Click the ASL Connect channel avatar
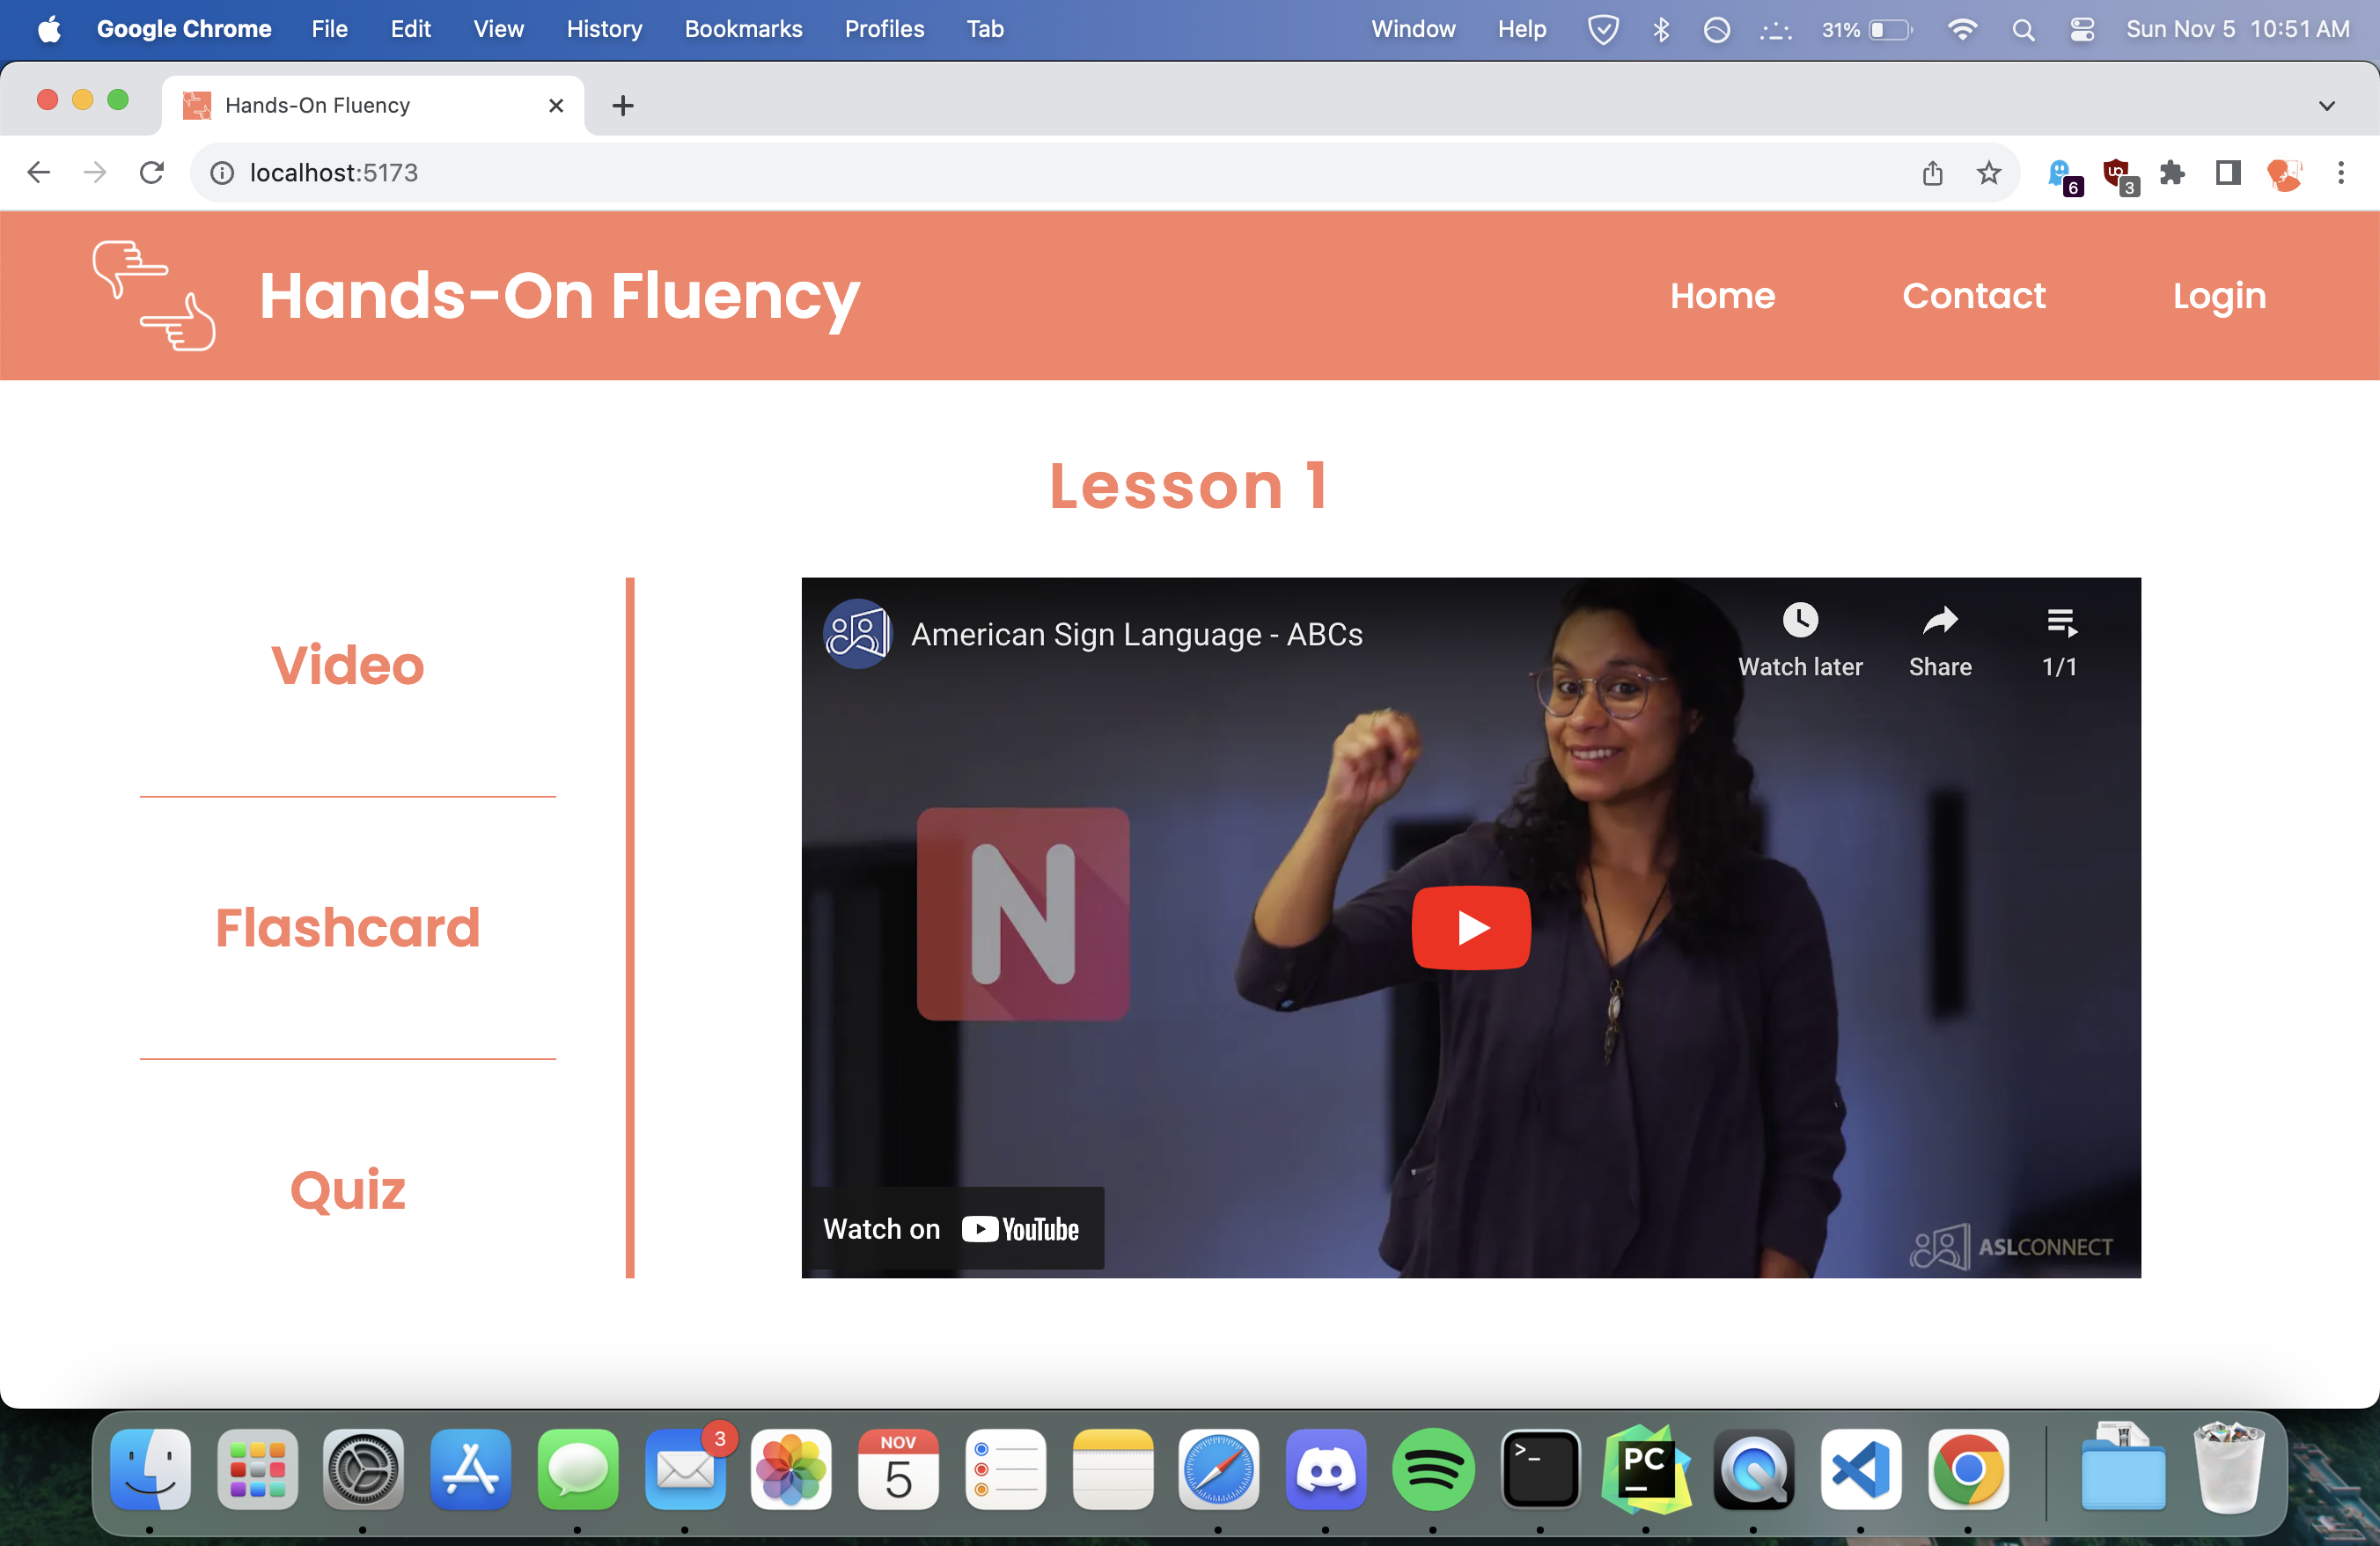This screenshot has height=1546, width=2380. 856,634
